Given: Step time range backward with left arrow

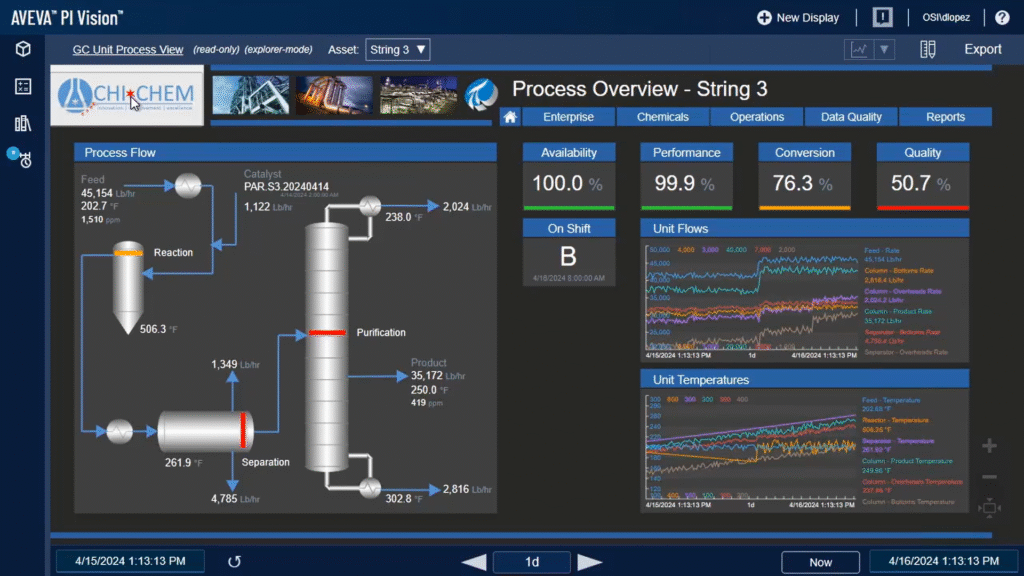Looking at the screenshot, I should point(474,562).
